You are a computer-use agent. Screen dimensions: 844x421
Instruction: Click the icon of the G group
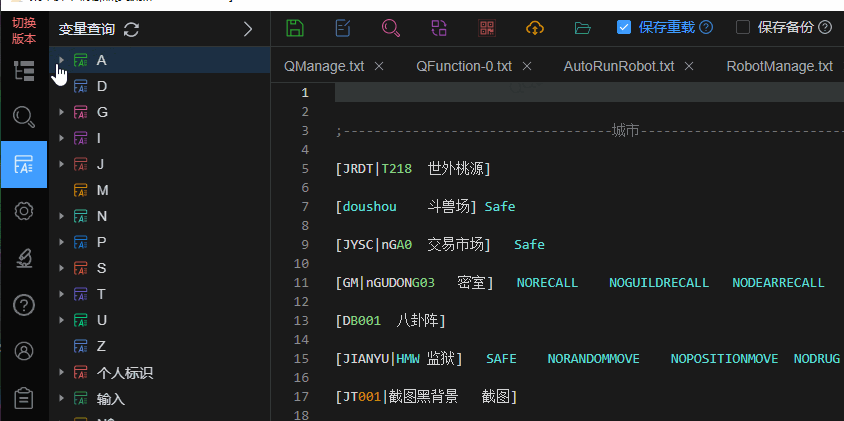click(x=80, y=112)
